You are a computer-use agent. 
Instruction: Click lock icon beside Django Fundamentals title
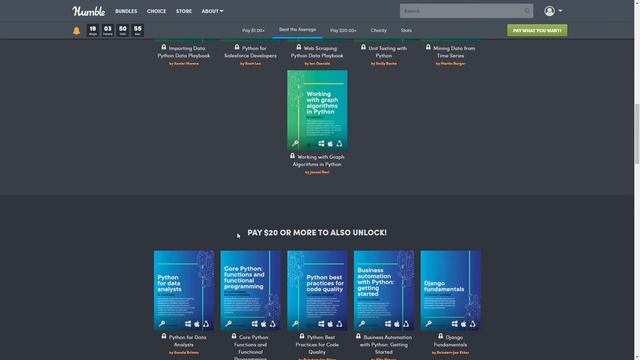[x=440, y=336]
